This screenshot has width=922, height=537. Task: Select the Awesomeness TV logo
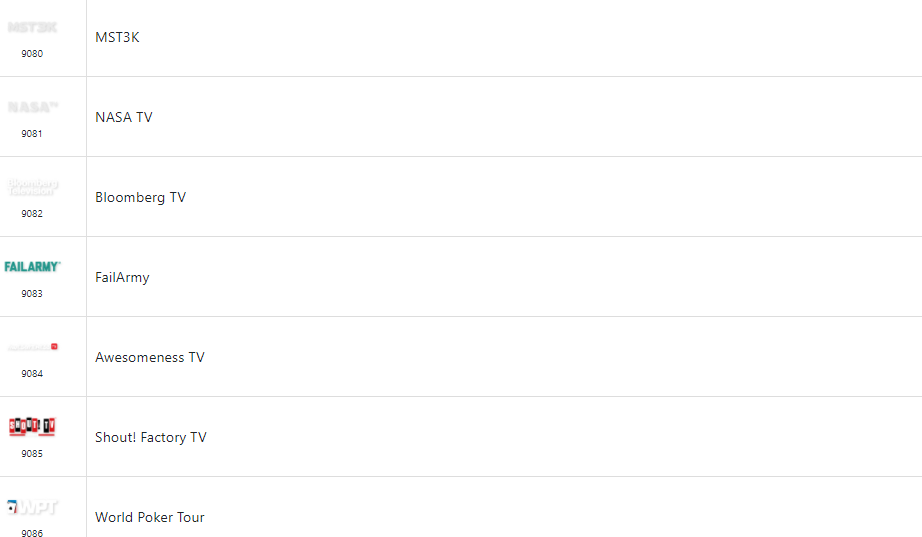click(x=32, y=347)
